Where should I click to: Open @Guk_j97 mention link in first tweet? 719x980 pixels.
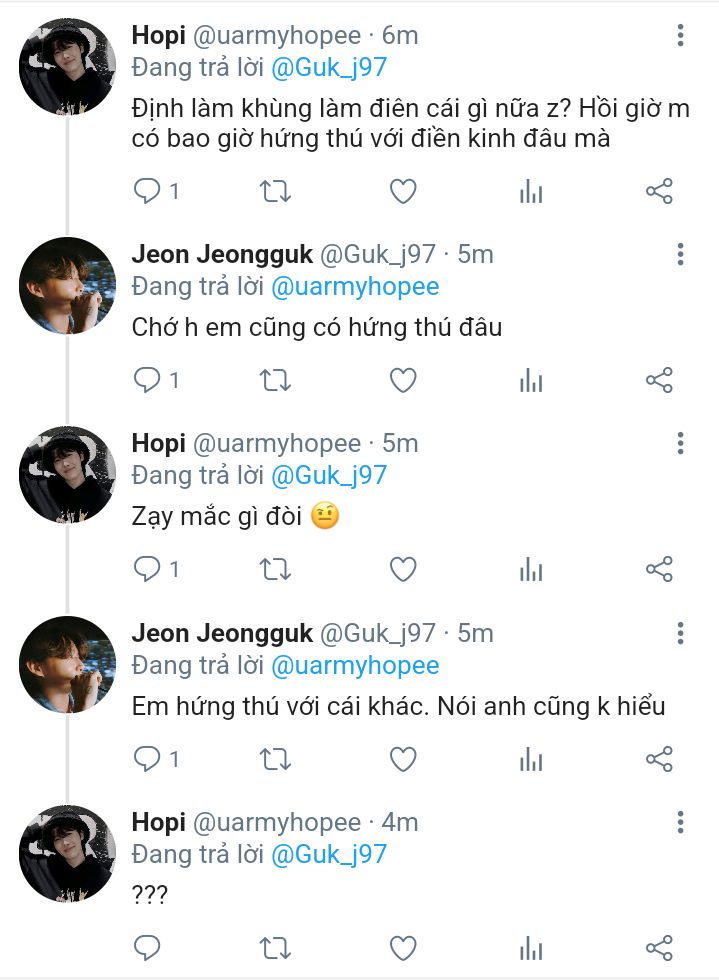tap(329, 68)
